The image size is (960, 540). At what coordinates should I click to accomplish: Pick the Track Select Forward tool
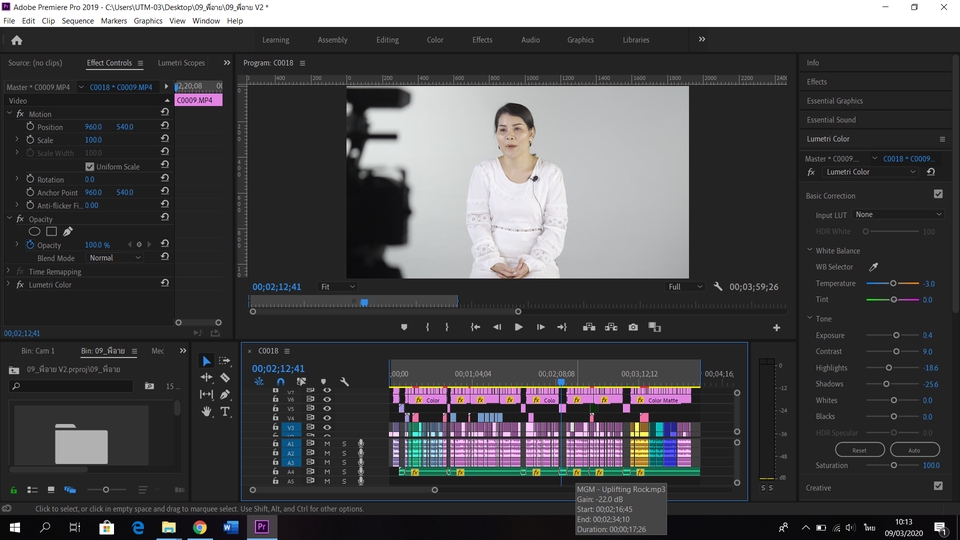225,361
